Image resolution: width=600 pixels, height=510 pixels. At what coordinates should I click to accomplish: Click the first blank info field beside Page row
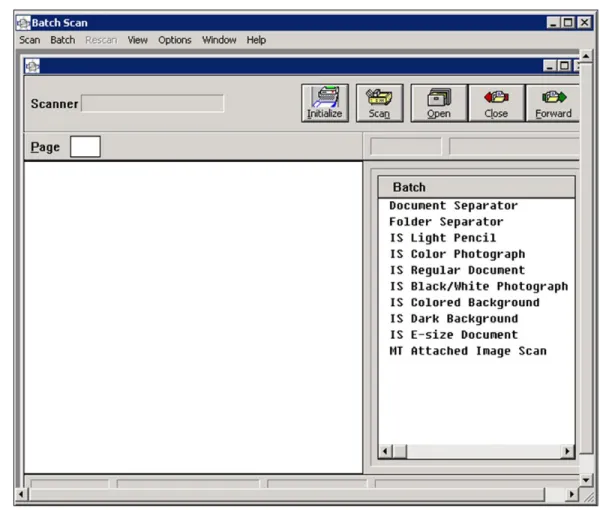click(406, 147)
